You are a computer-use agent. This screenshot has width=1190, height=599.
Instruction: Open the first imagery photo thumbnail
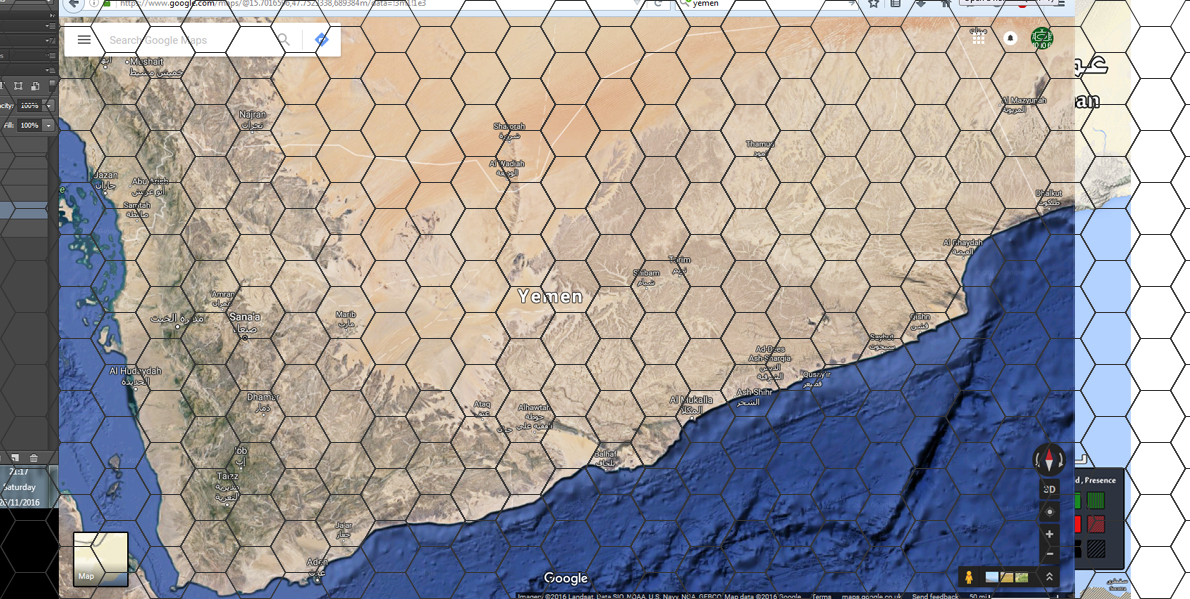tap(992, 577)
